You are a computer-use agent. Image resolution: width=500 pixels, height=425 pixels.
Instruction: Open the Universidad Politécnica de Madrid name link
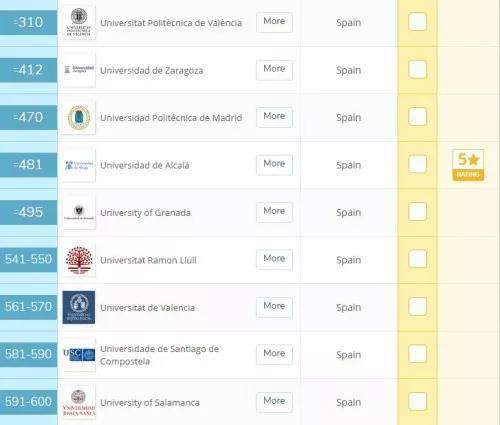coord(171,118)
